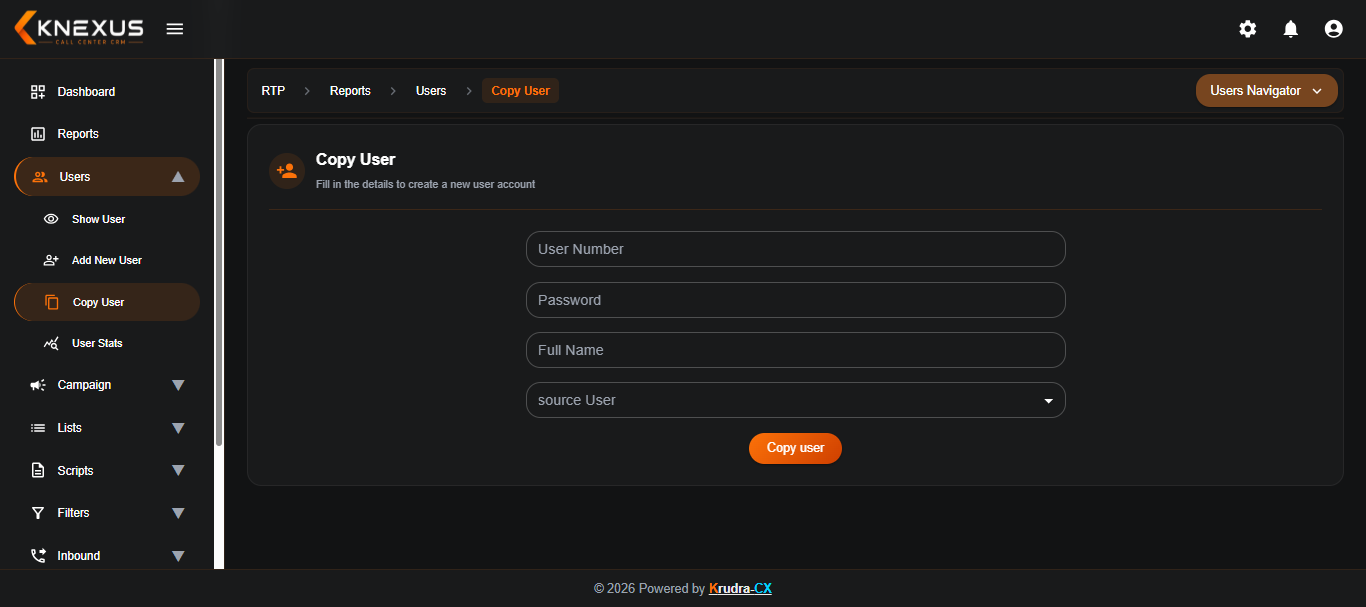Click the Show User eye icon
The height and width of the screenshot is (607, 1366).
[51, 219]
